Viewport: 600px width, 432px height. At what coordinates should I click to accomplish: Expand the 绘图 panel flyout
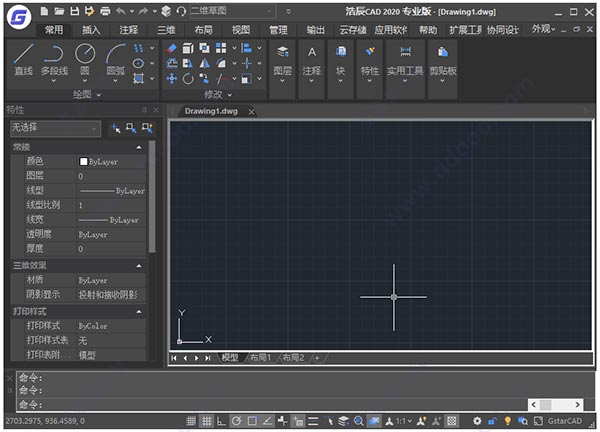point(87,94)
